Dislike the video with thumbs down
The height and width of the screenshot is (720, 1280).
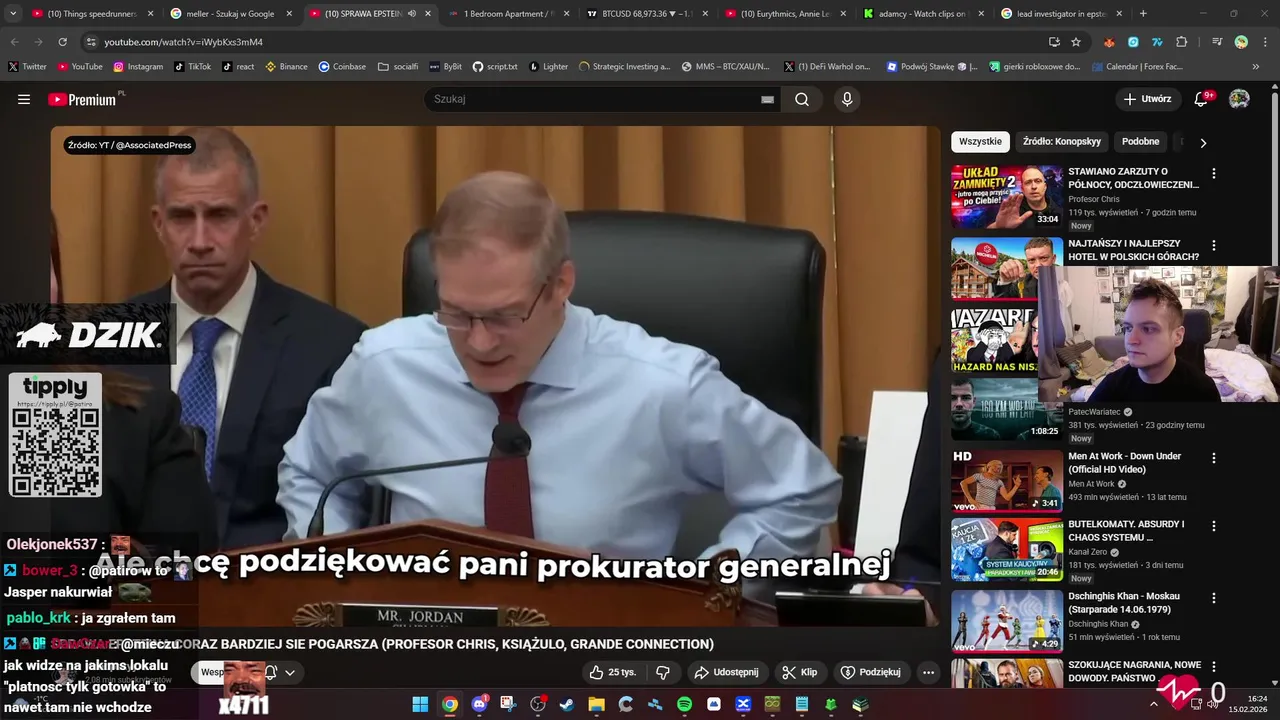662,672
